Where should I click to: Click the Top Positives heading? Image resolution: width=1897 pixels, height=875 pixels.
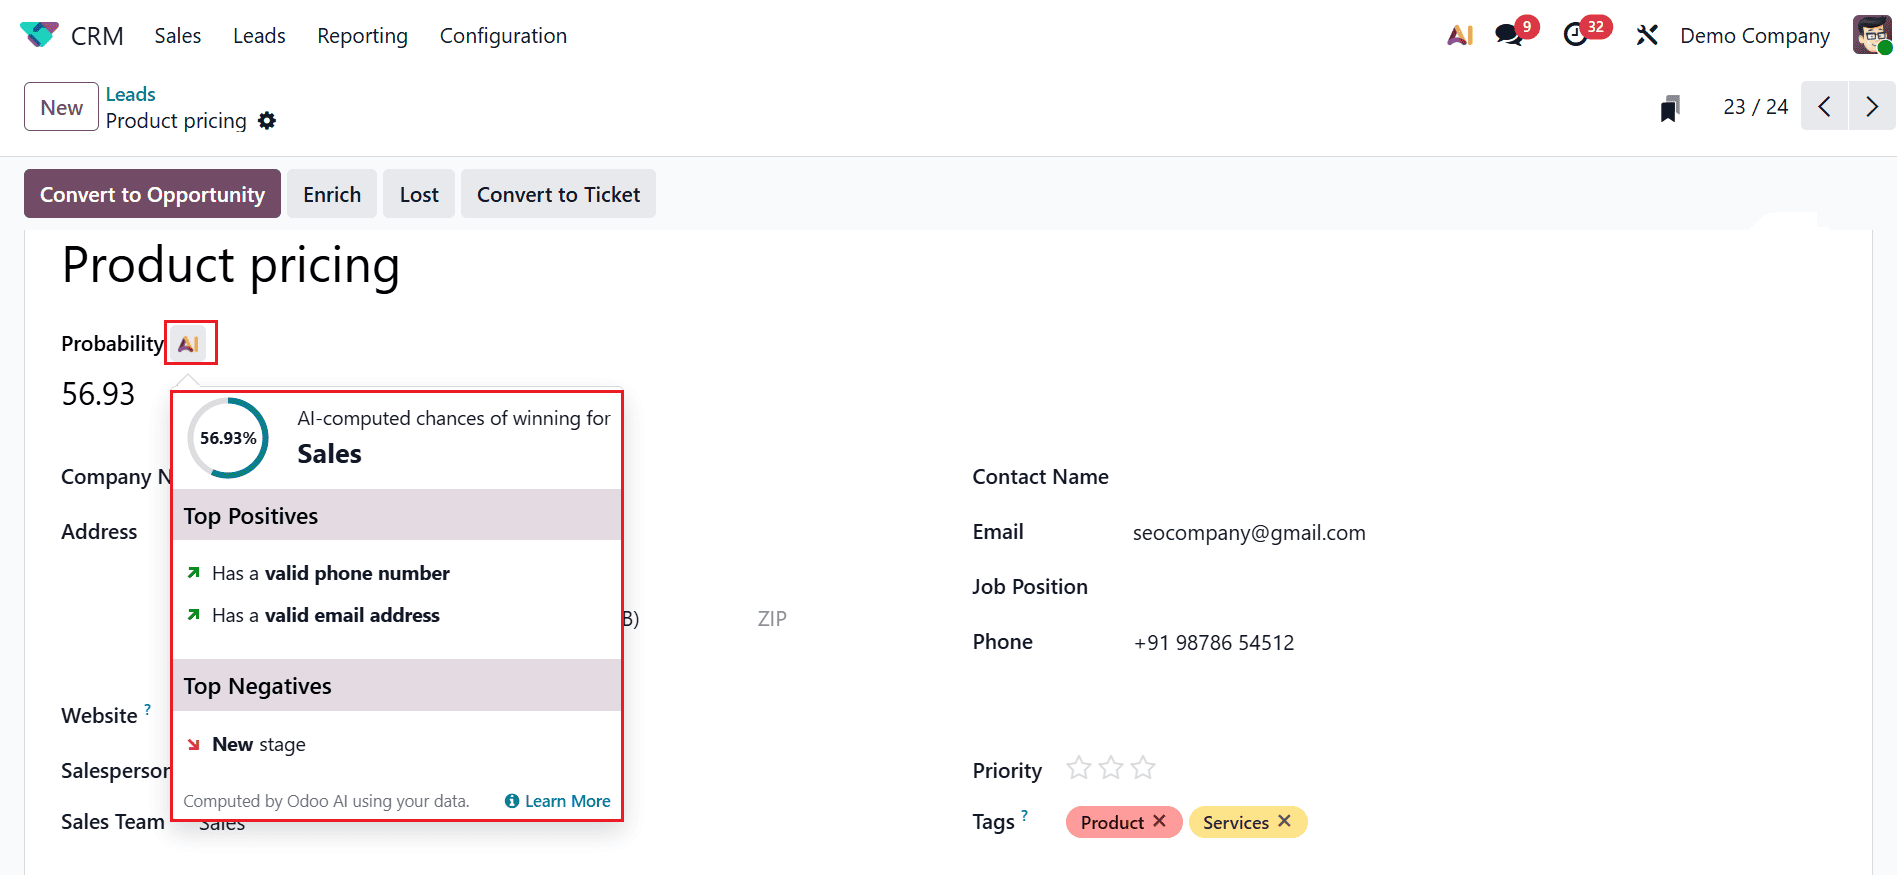[251, 516]
